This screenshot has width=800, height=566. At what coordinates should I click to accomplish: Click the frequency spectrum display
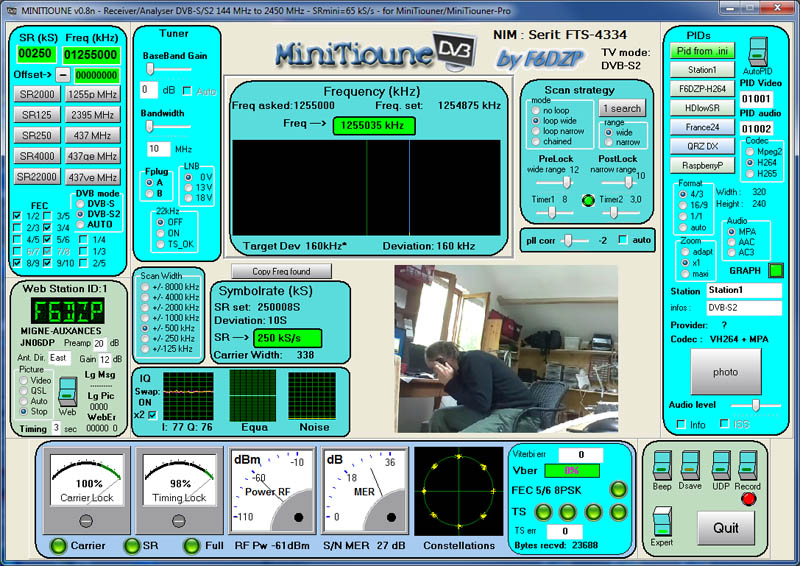coord(366,187)
